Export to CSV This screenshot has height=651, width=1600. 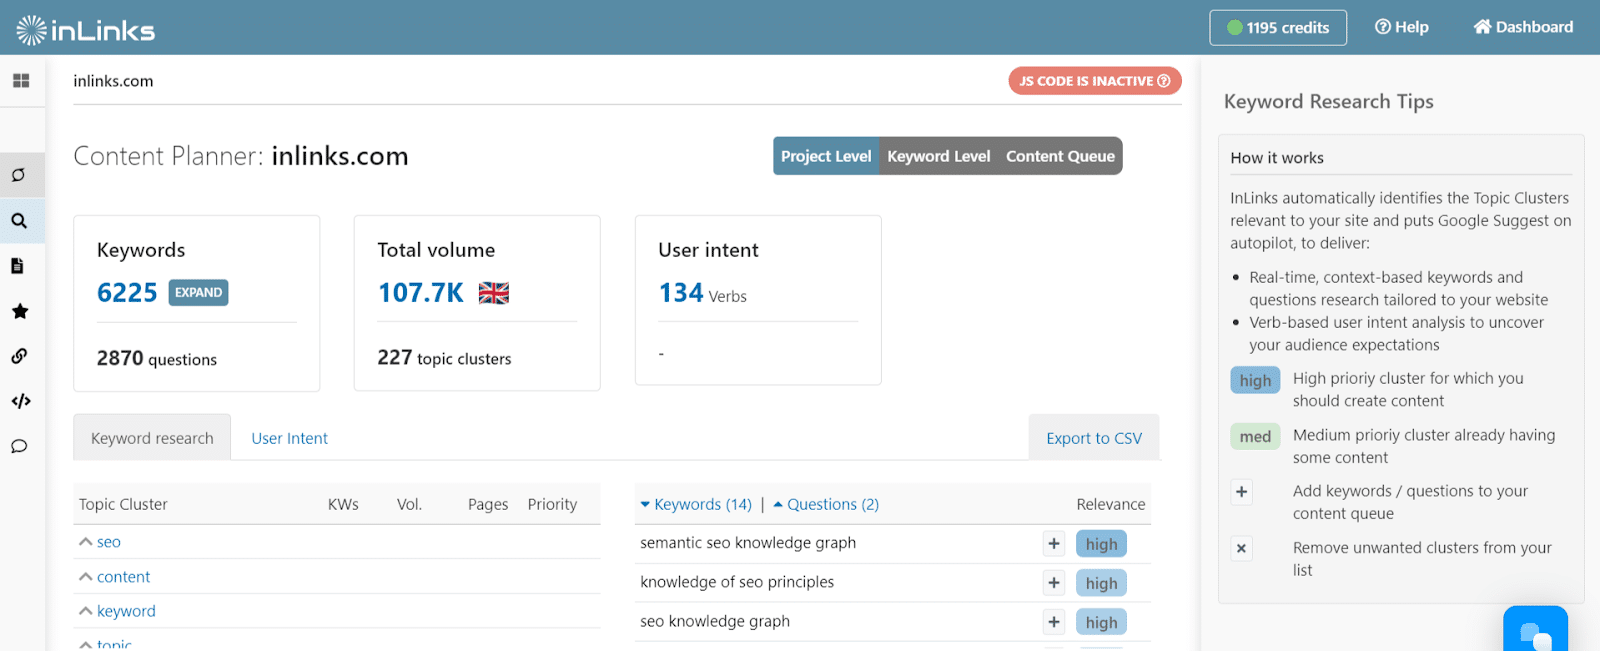coord(1094,438)
